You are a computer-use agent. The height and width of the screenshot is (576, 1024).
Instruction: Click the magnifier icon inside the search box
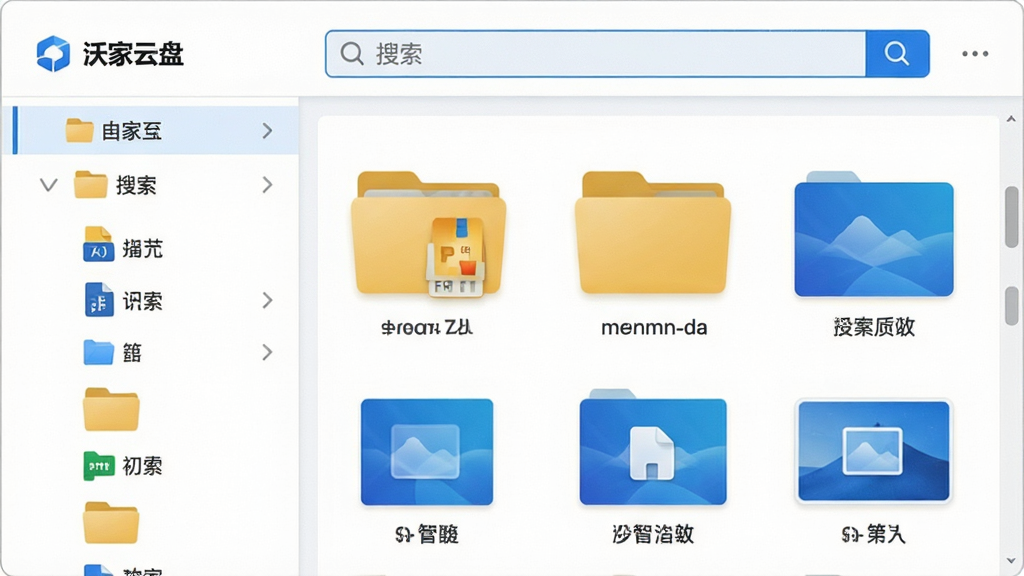352,54
